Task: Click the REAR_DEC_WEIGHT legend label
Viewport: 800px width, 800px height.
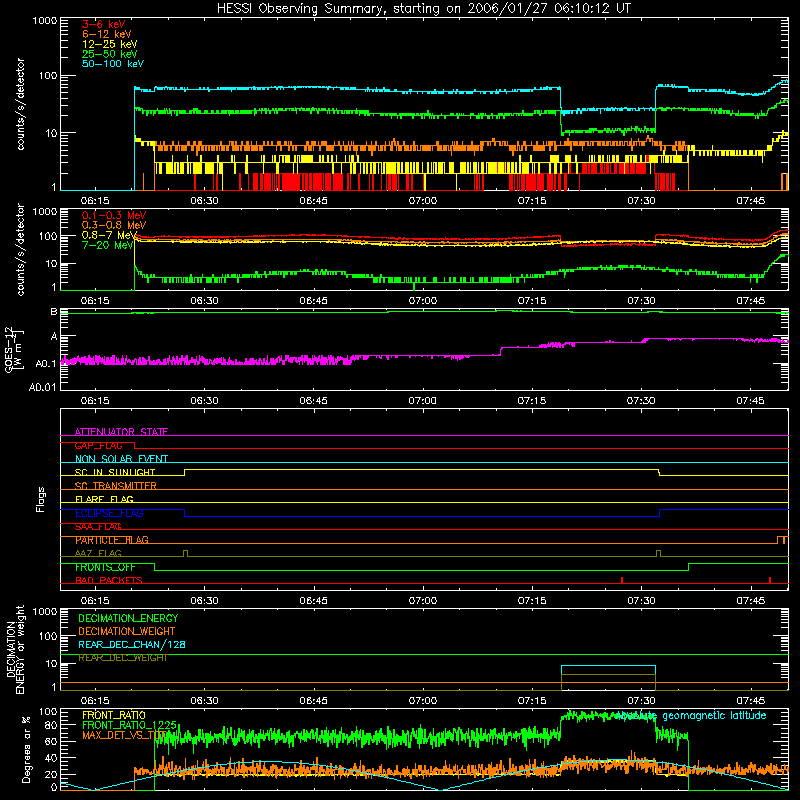Action: click(x=122, y=658)
